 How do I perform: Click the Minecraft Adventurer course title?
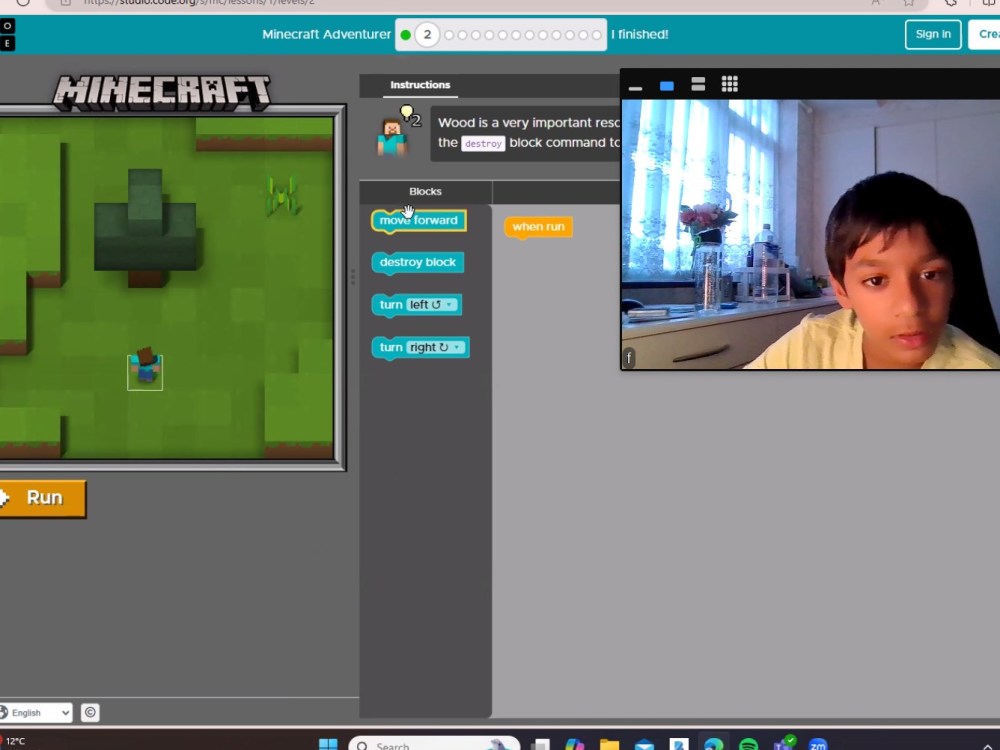tap(326, 34)
